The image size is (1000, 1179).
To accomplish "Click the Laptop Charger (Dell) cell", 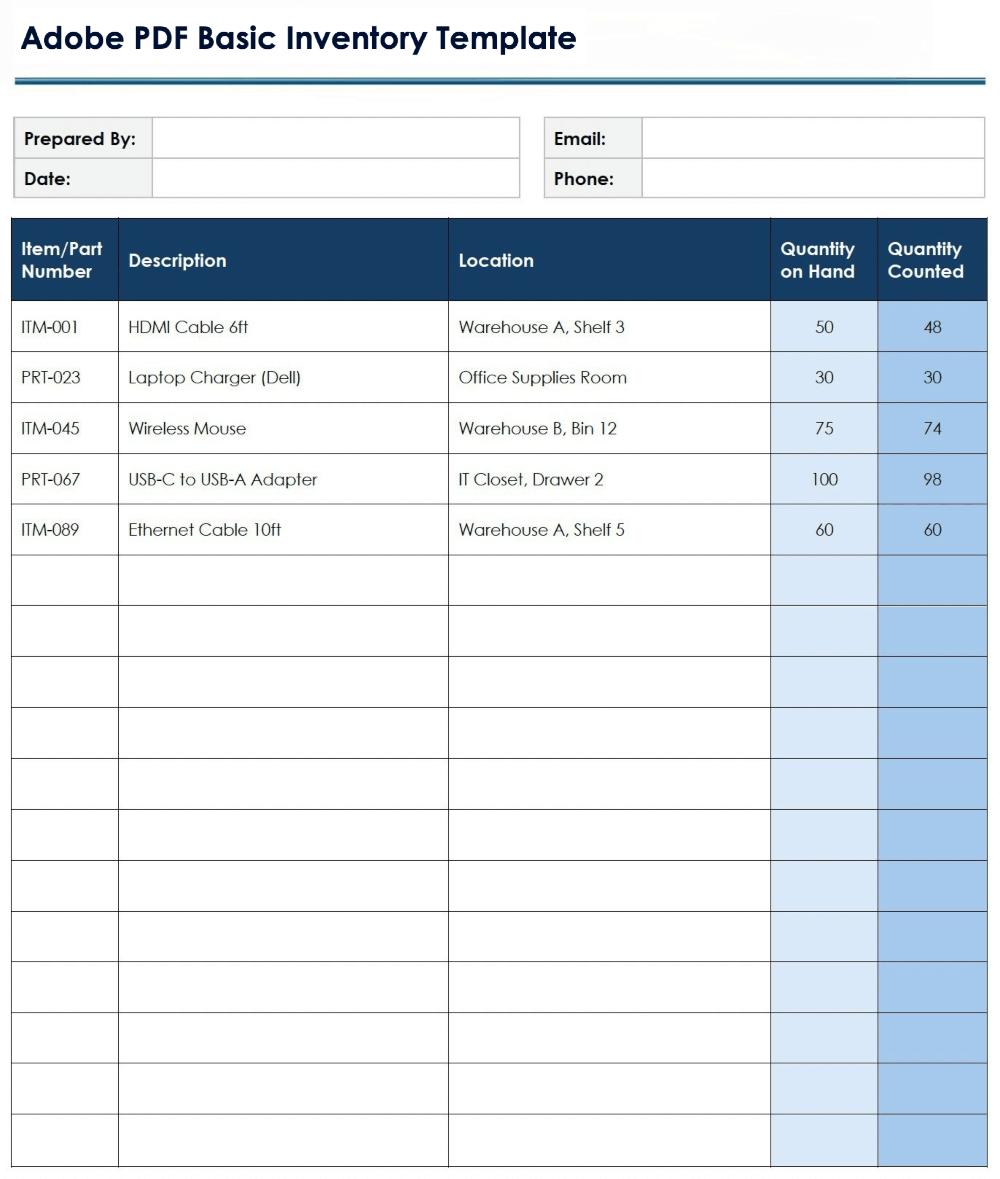I will [215, 378].
